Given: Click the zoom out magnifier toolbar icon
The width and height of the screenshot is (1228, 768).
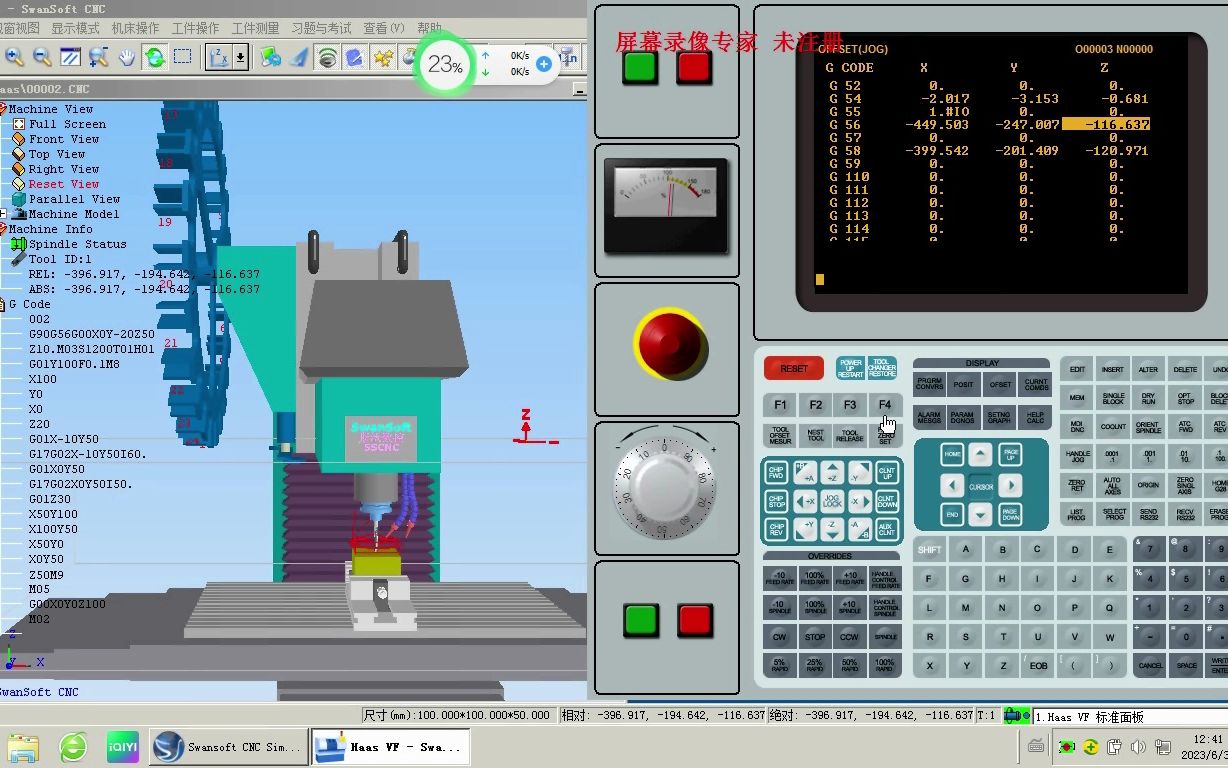Looking at the screenshot, I should tap(43, 57).
